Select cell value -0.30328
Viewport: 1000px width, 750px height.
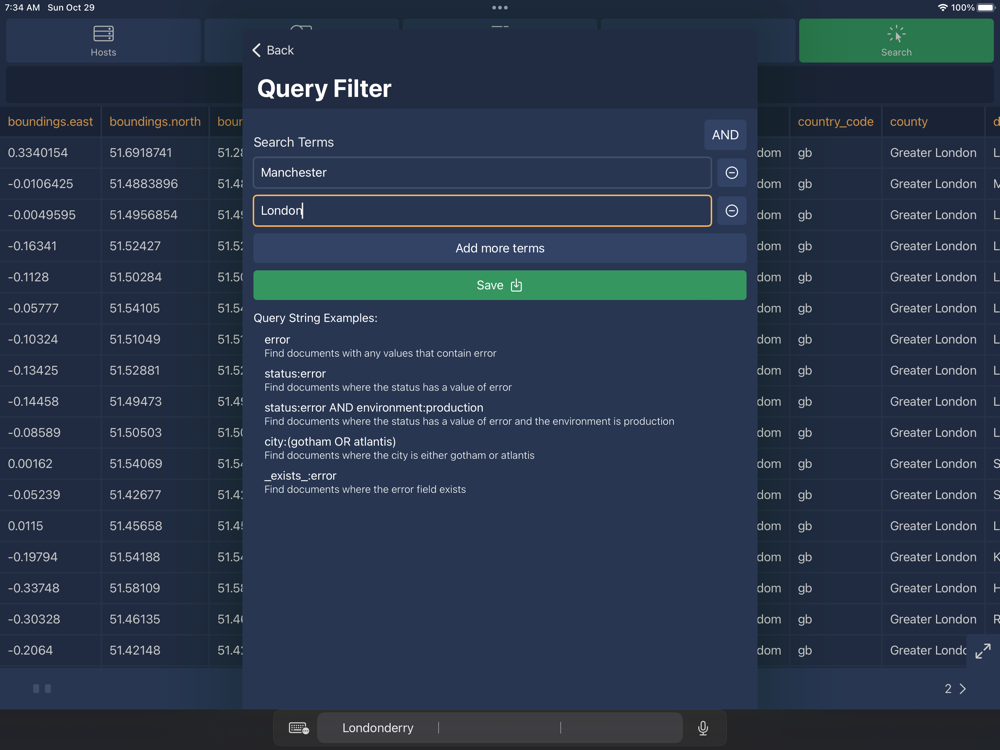tap(34, 620)
